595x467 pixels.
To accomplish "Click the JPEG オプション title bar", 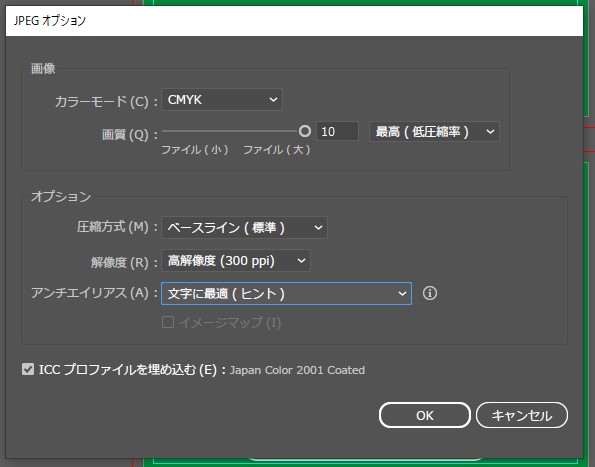I will 294,21.
